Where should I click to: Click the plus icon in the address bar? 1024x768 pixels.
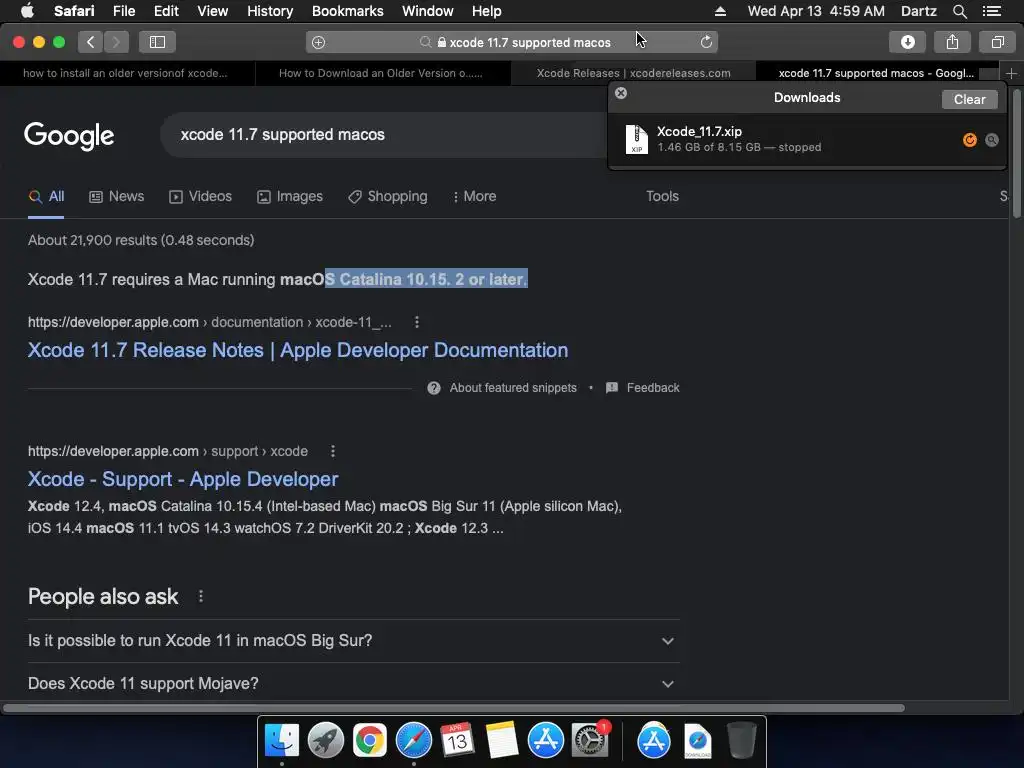pyautogui.click(x=318, y=42)
